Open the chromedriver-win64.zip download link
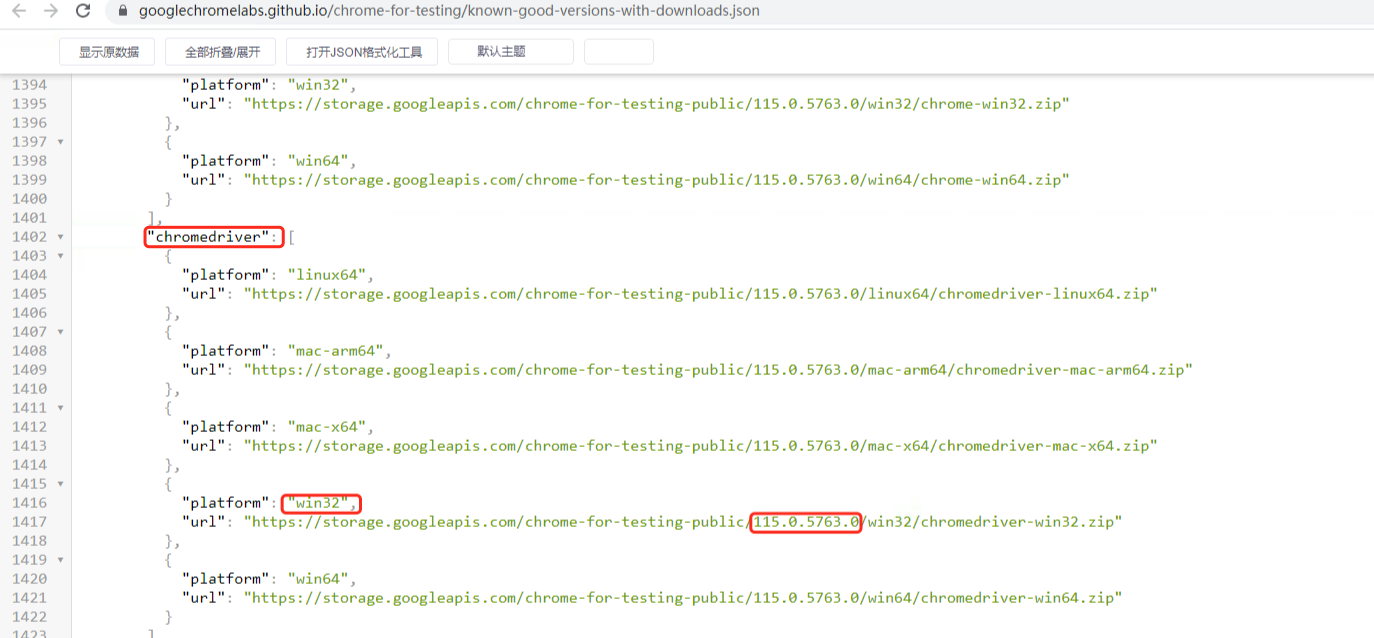Image resolution: width=1374 pixels, height=638 pixels. click(680, 597)
